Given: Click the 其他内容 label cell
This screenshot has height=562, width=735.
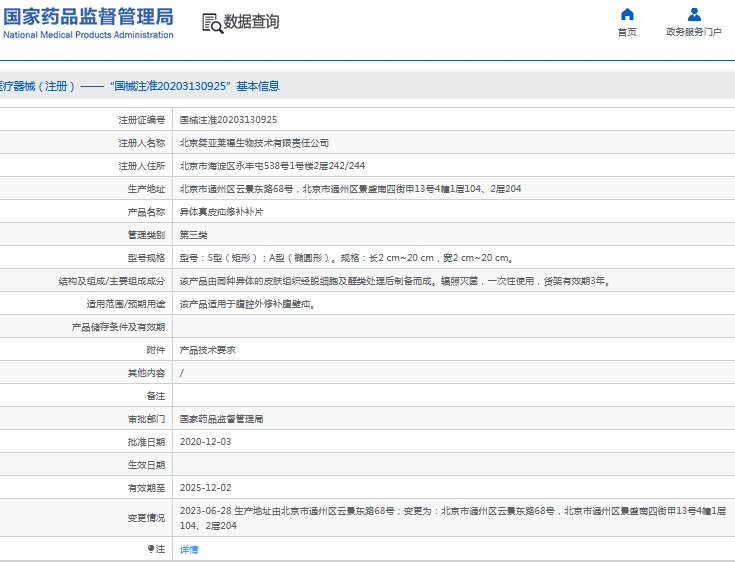Looking at the screenshot, I should tap(146, 373).
